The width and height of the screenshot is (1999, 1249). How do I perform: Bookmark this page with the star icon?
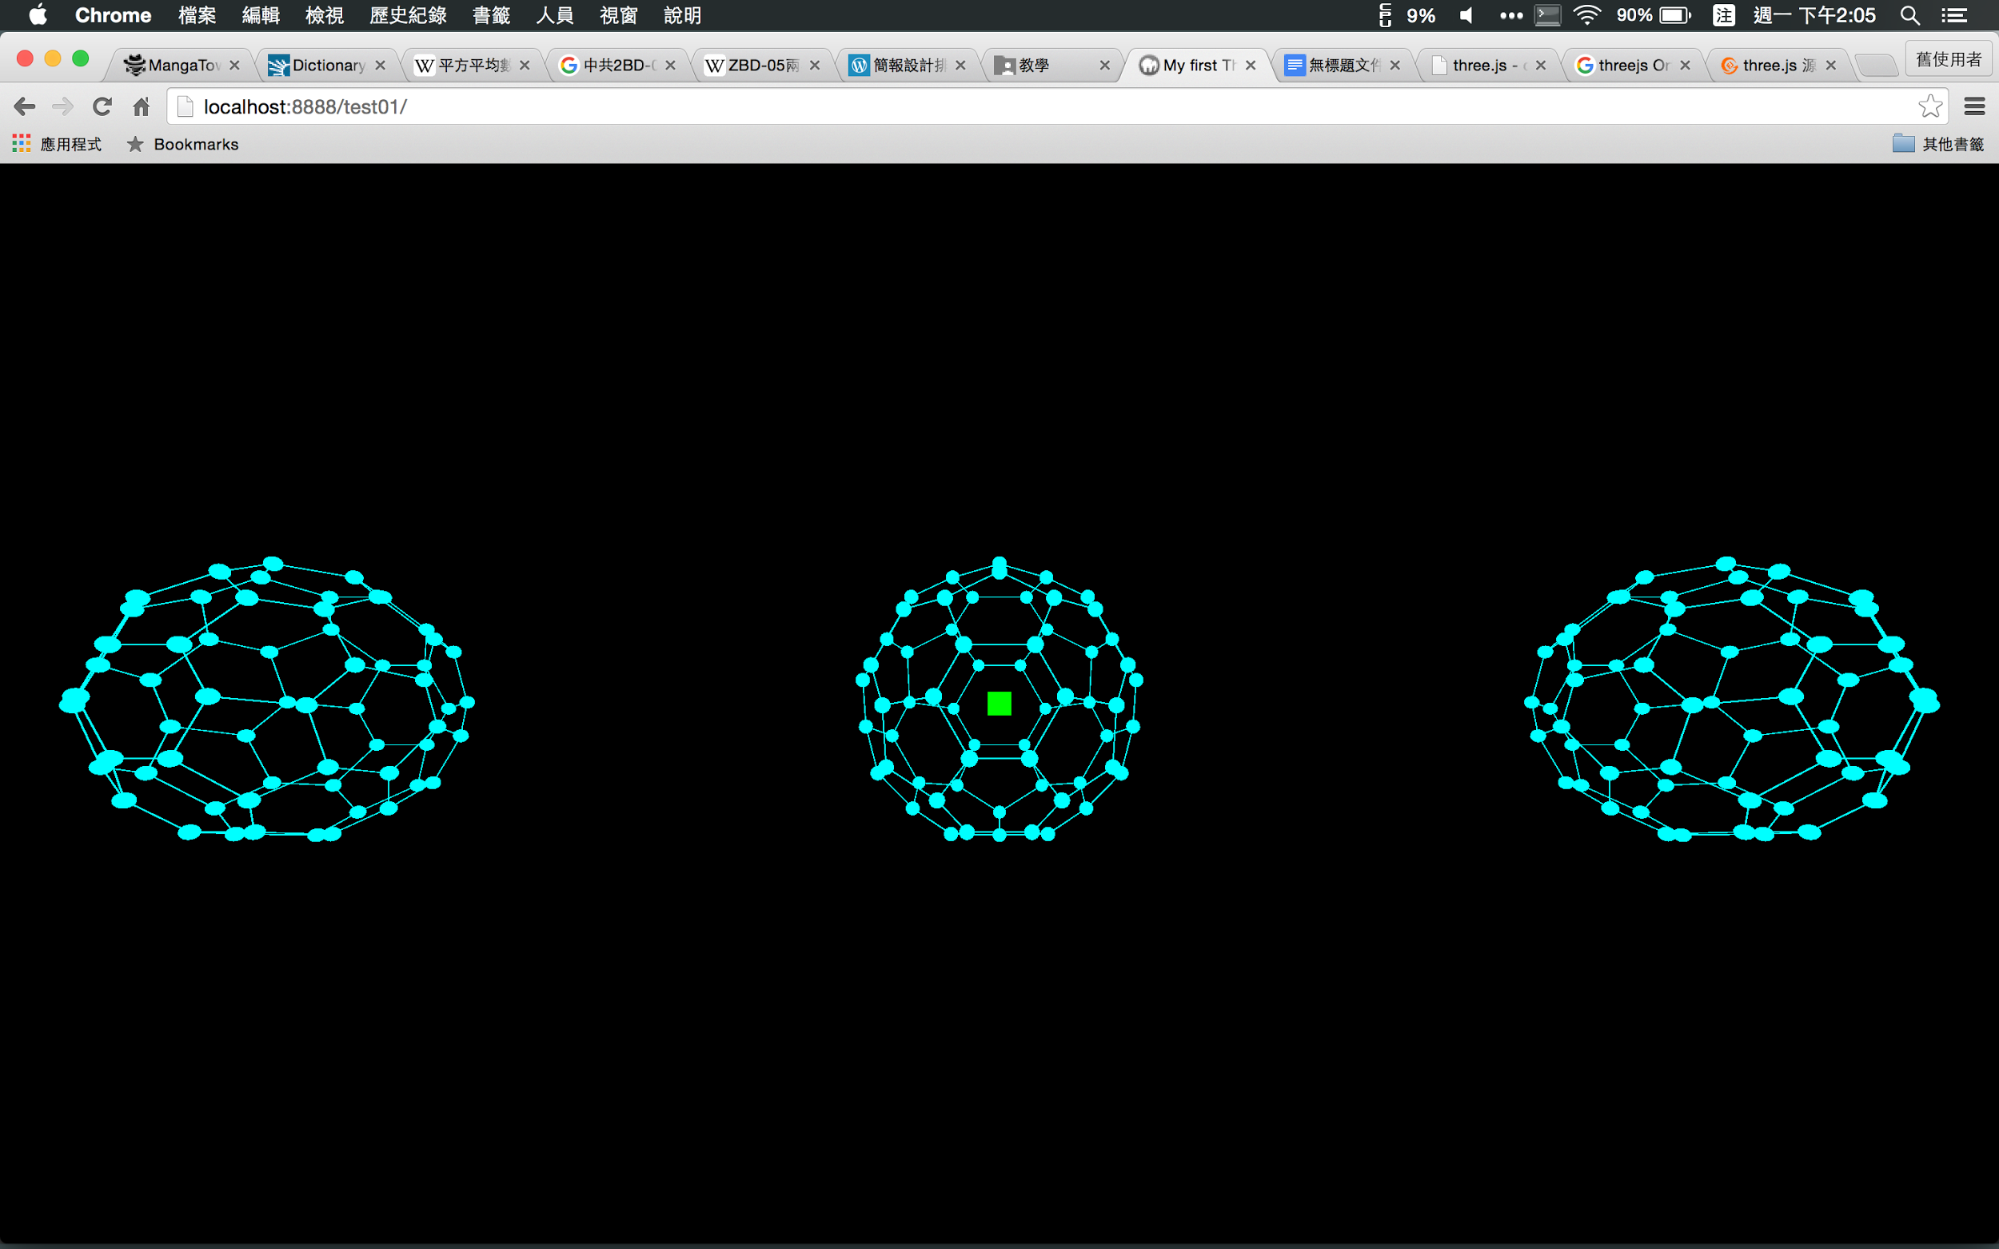1930,106
